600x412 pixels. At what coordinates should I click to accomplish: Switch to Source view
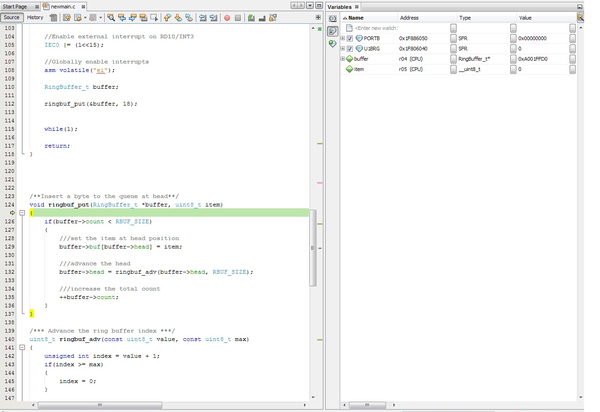pyautogui.click(x=11, y=18)
